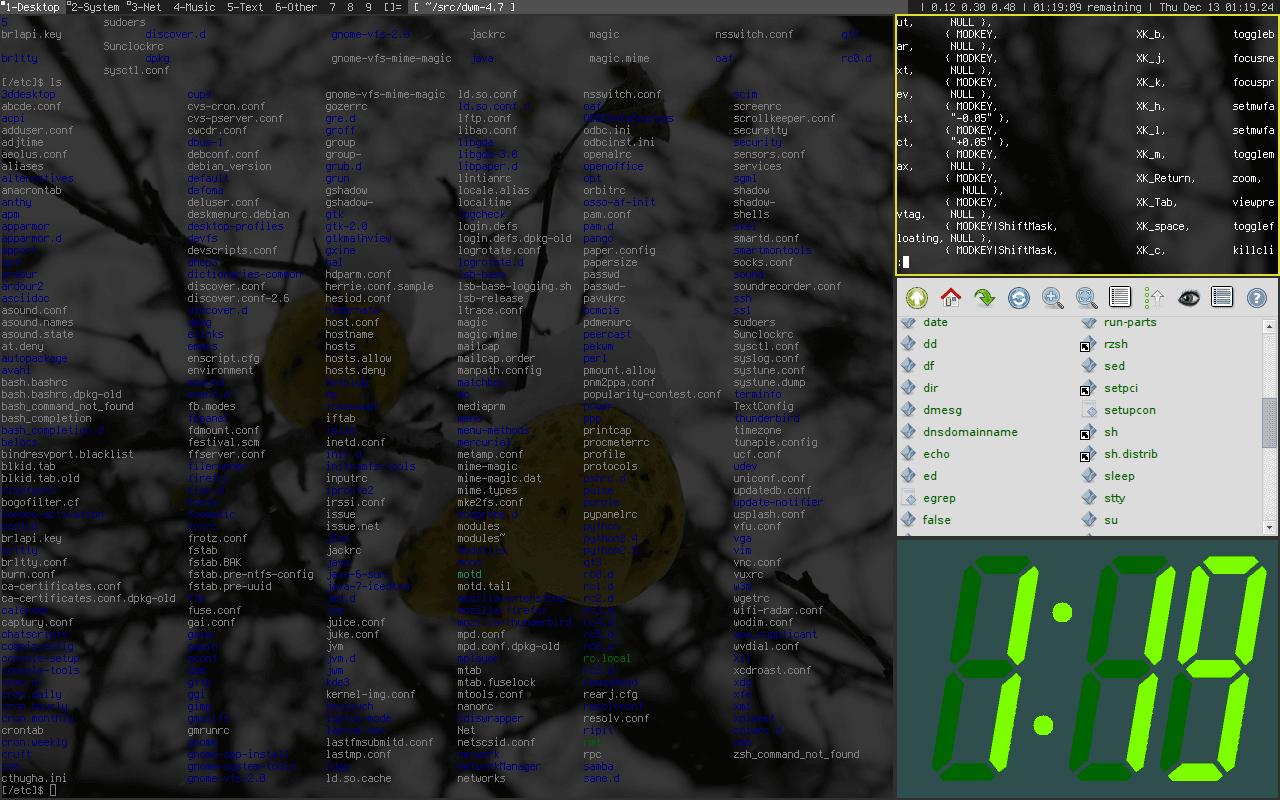
Task: Click the green change-directory arrow icon
Action: 984,297
